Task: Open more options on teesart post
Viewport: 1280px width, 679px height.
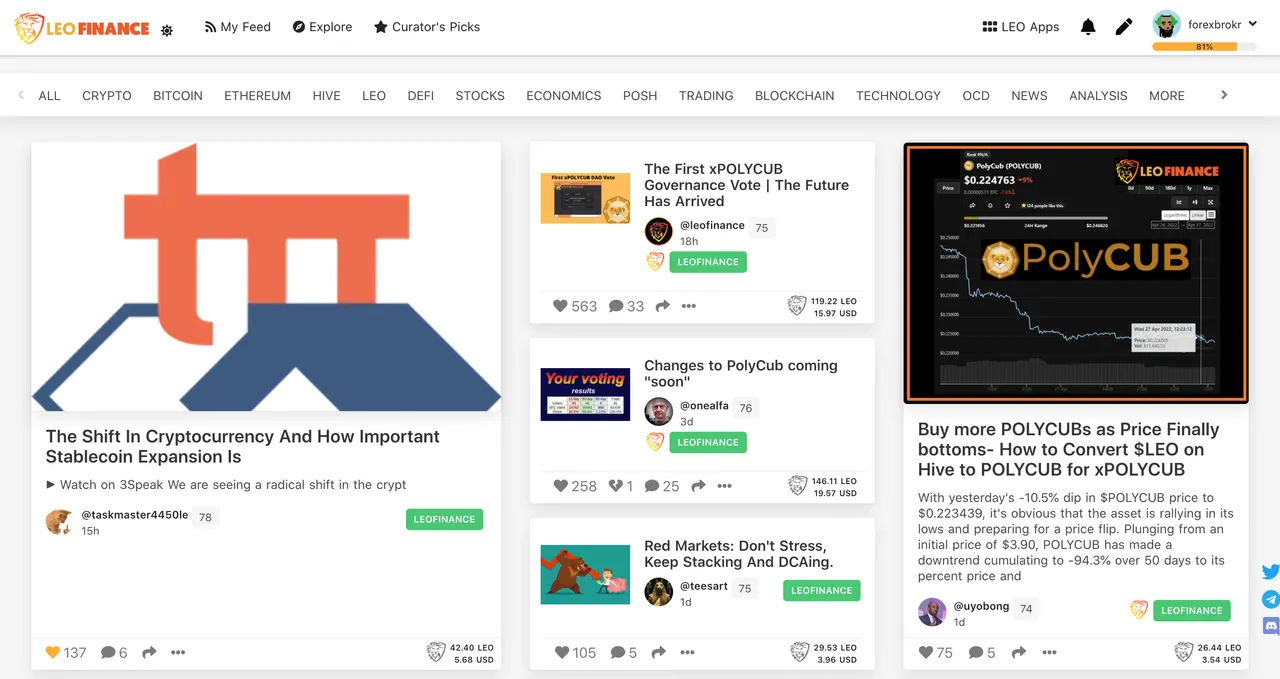Action: click(687, 652)
